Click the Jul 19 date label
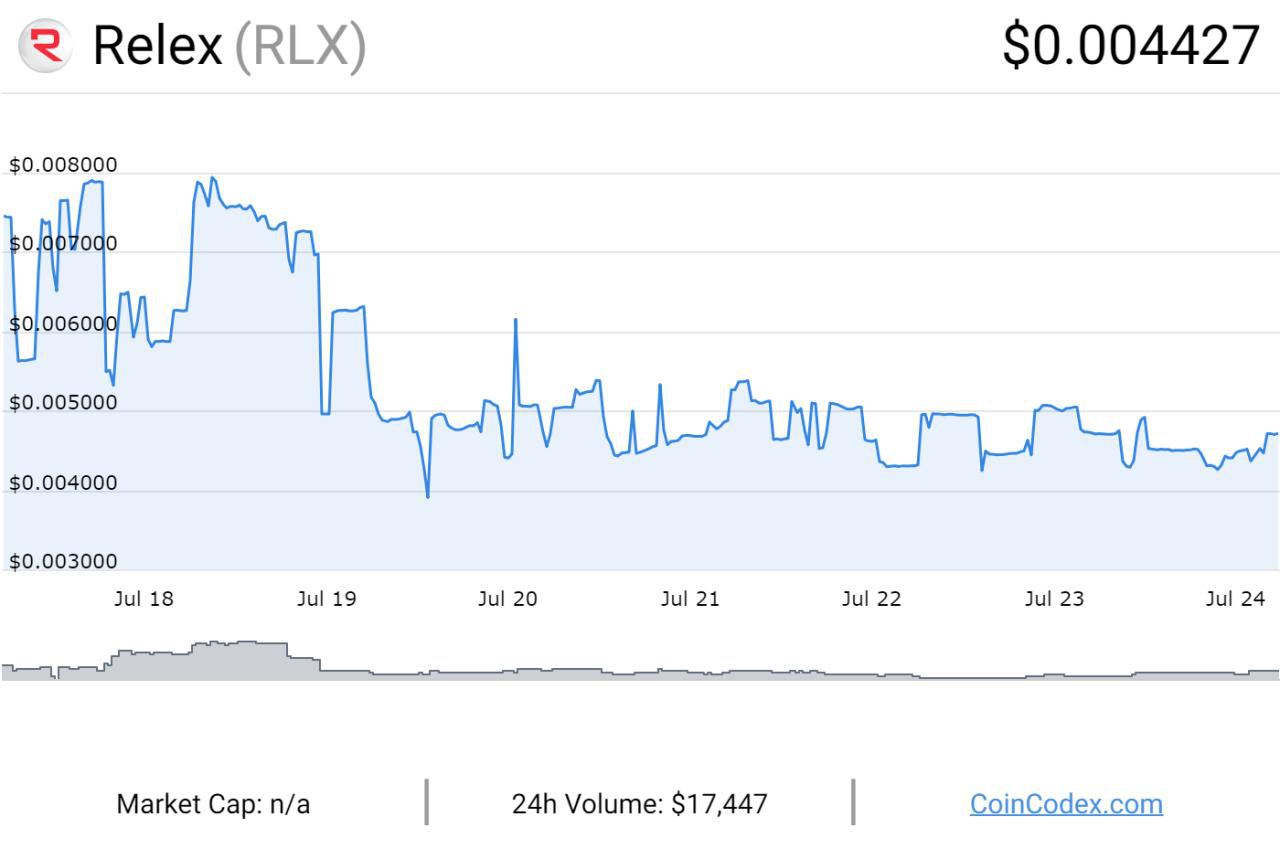This screenshot has width=1280, height=859. [x=326, y=599]
